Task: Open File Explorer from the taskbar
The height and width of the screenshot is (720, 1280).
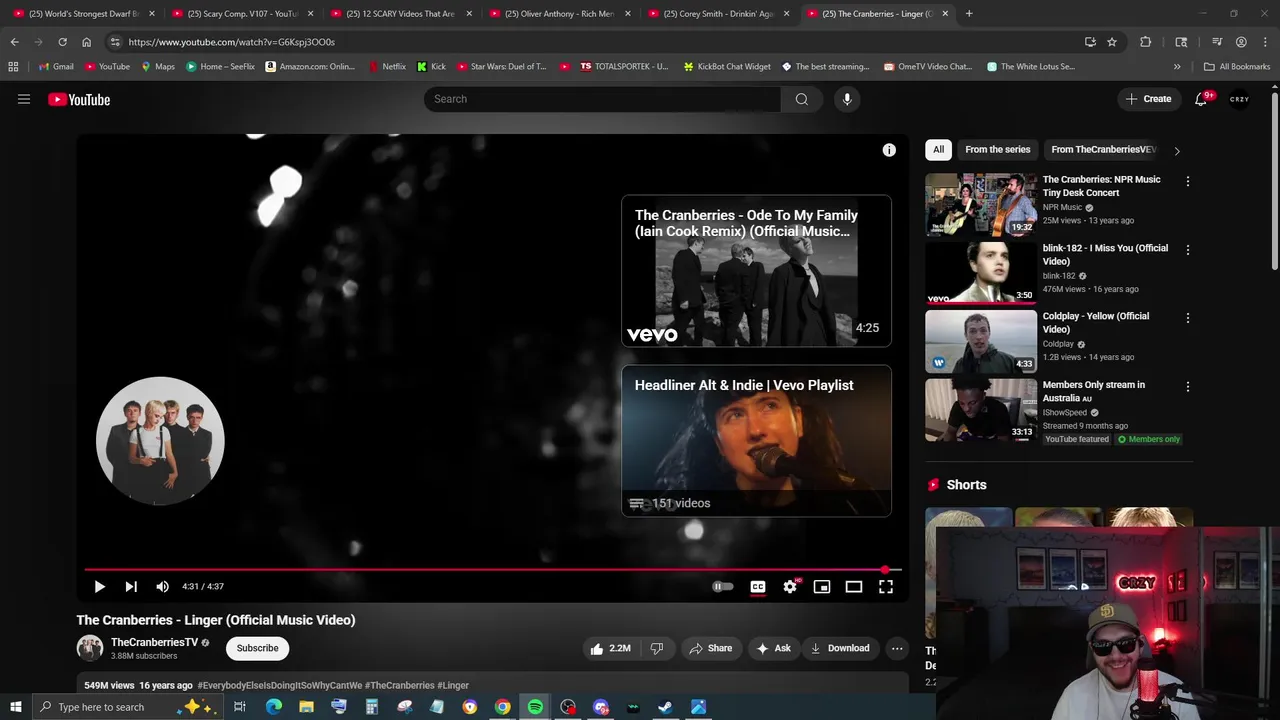Action: coord(306,707)
